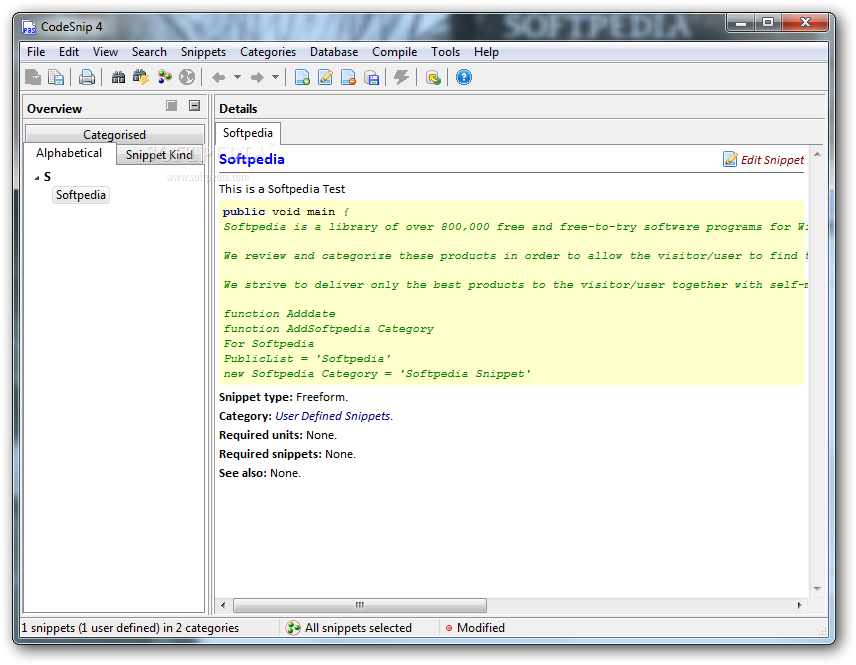Click the Back arrow toolbar icon
856x665 pixels.
click(219, 78)
